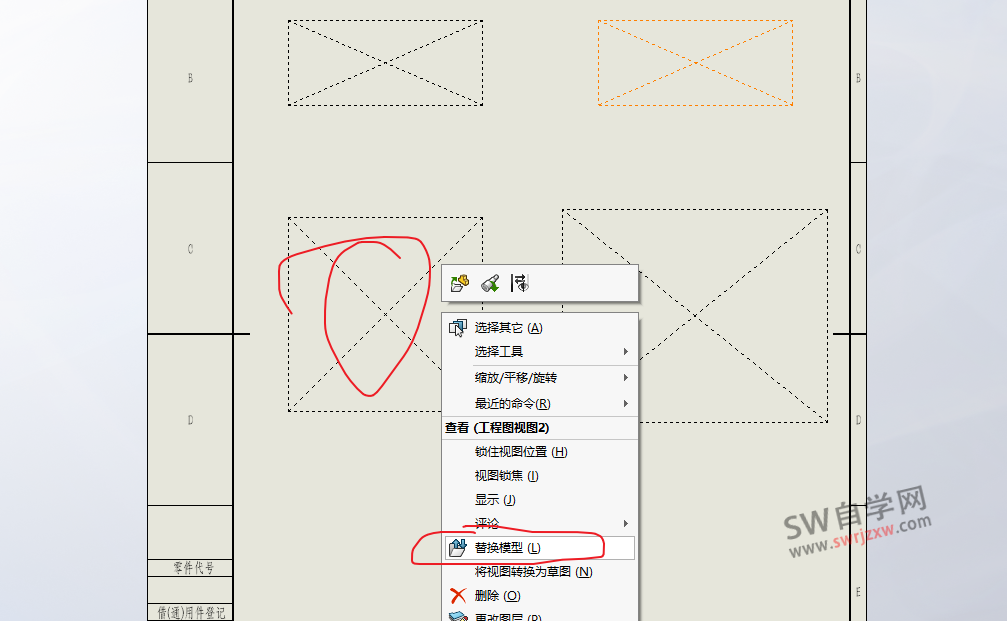The image size is (1007, 621).
Task: Click the red X delete (删除) icon
Action: tap(457, 595)
